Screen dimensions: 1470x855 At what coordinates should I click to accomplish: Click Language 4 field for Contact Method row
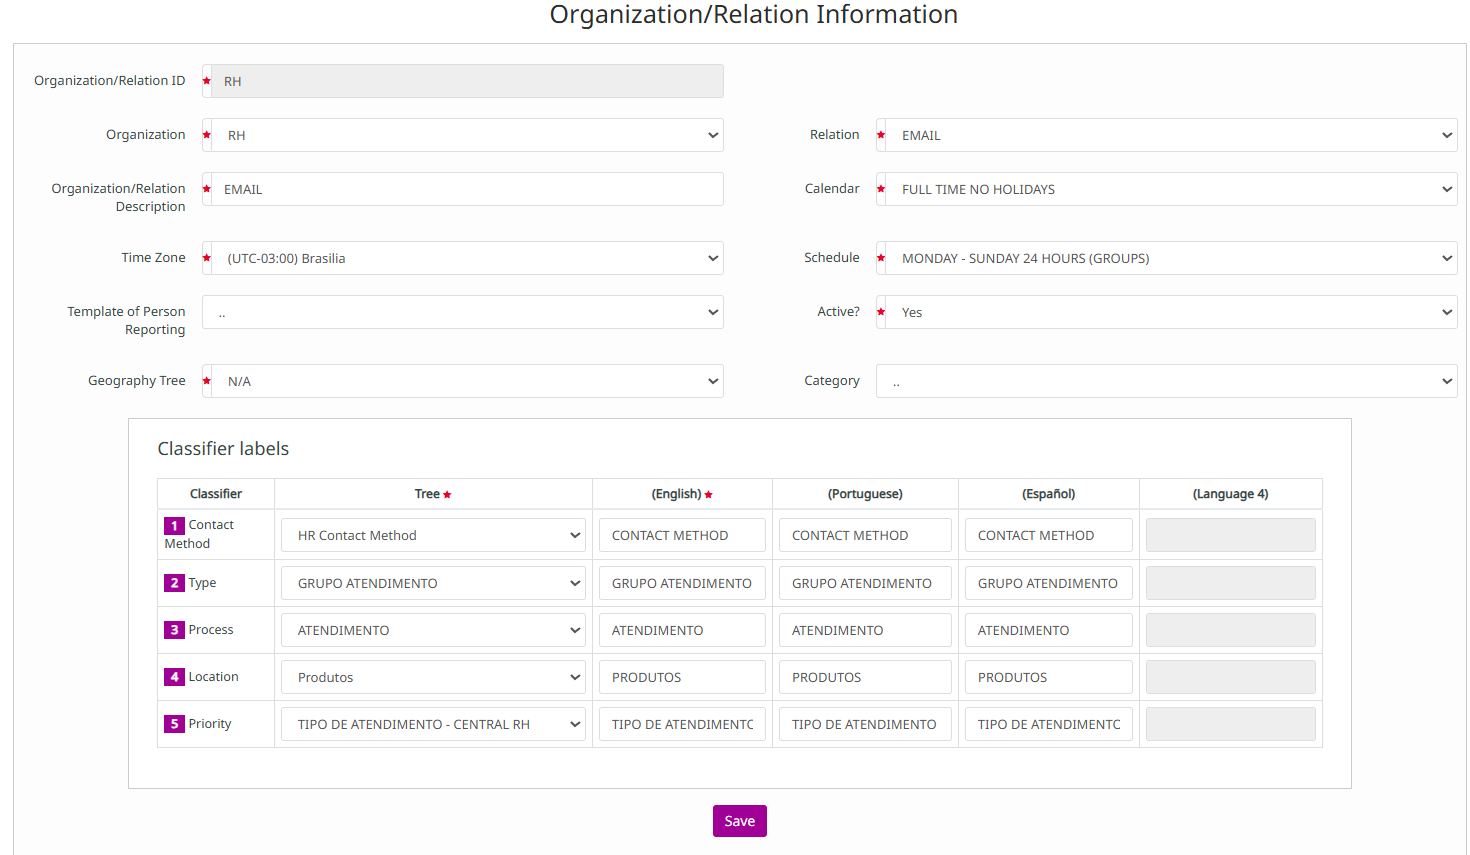coord(1231,535)
